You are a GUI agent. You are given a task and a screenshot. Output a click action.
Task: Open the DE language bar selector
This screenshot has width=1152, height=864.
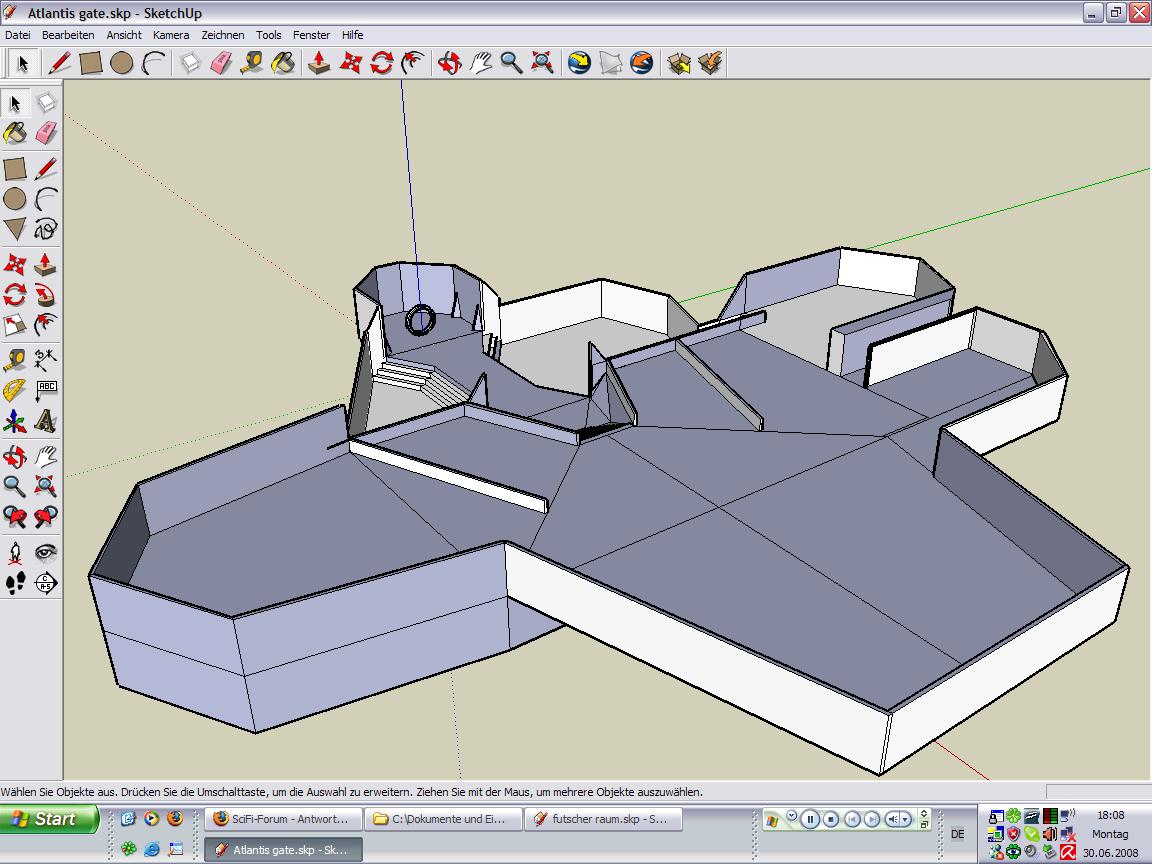point(957,834)
